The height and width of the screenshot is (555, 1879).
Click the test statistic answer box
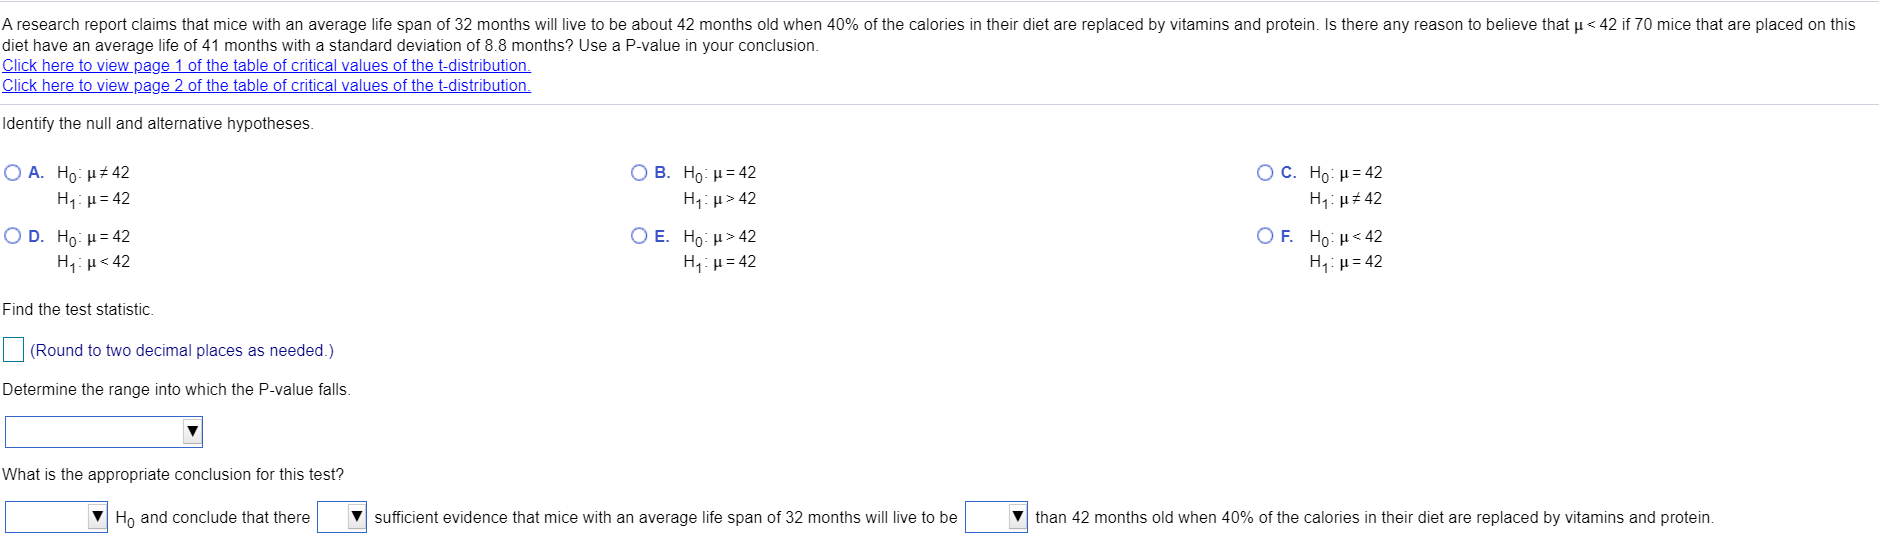[14, 349]
